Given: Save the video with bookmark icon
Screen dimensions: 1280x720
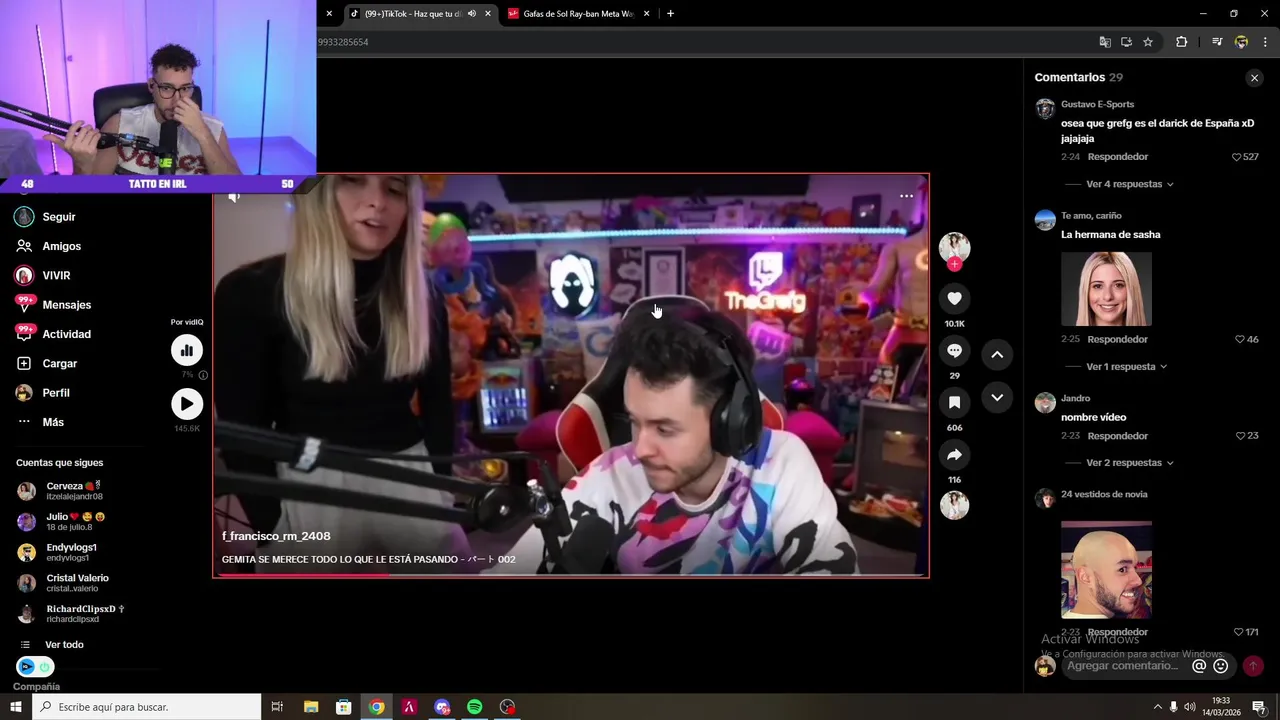Looking at the screenshot, I should tap(954, 402).
